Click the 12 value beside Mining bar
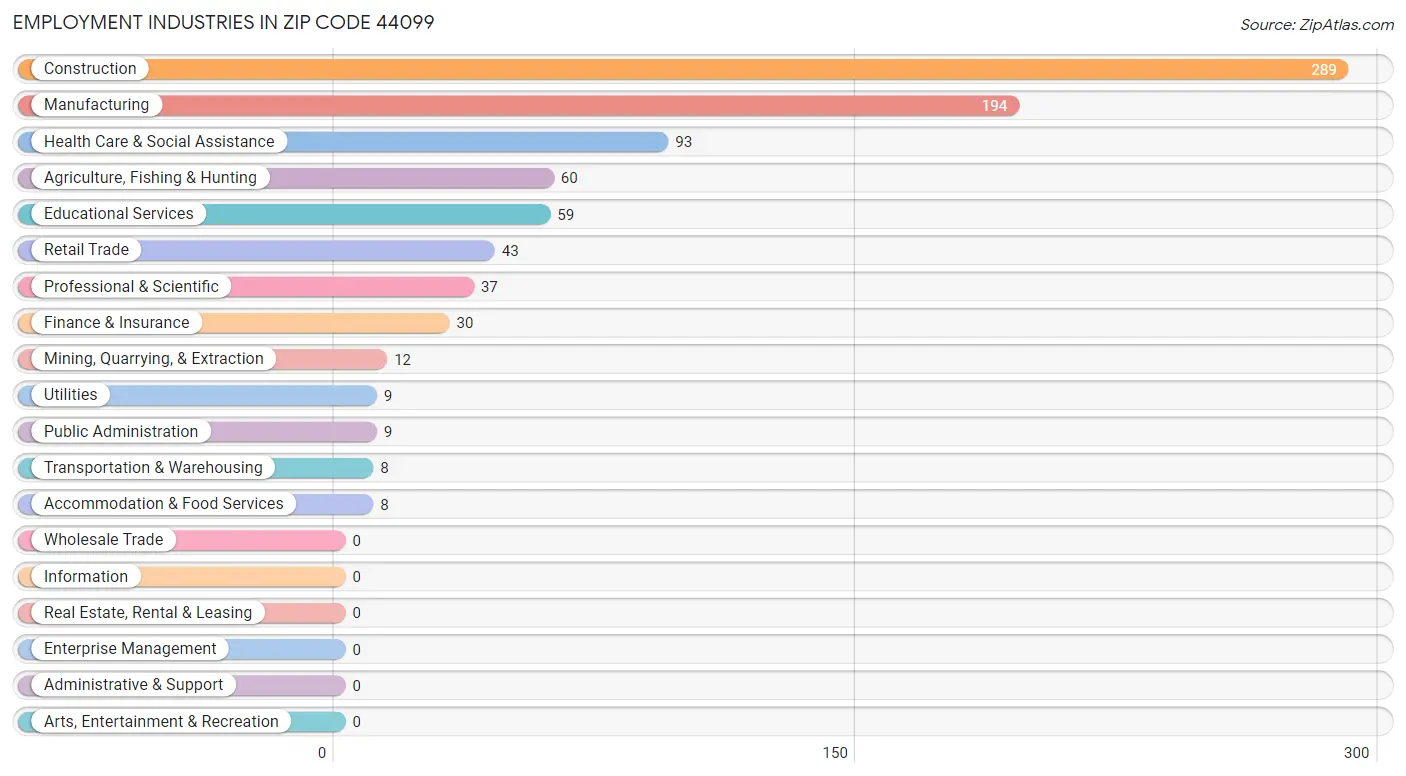This screenshot has height=776, width=1406. pyautogui.click(x=402, y=360)
